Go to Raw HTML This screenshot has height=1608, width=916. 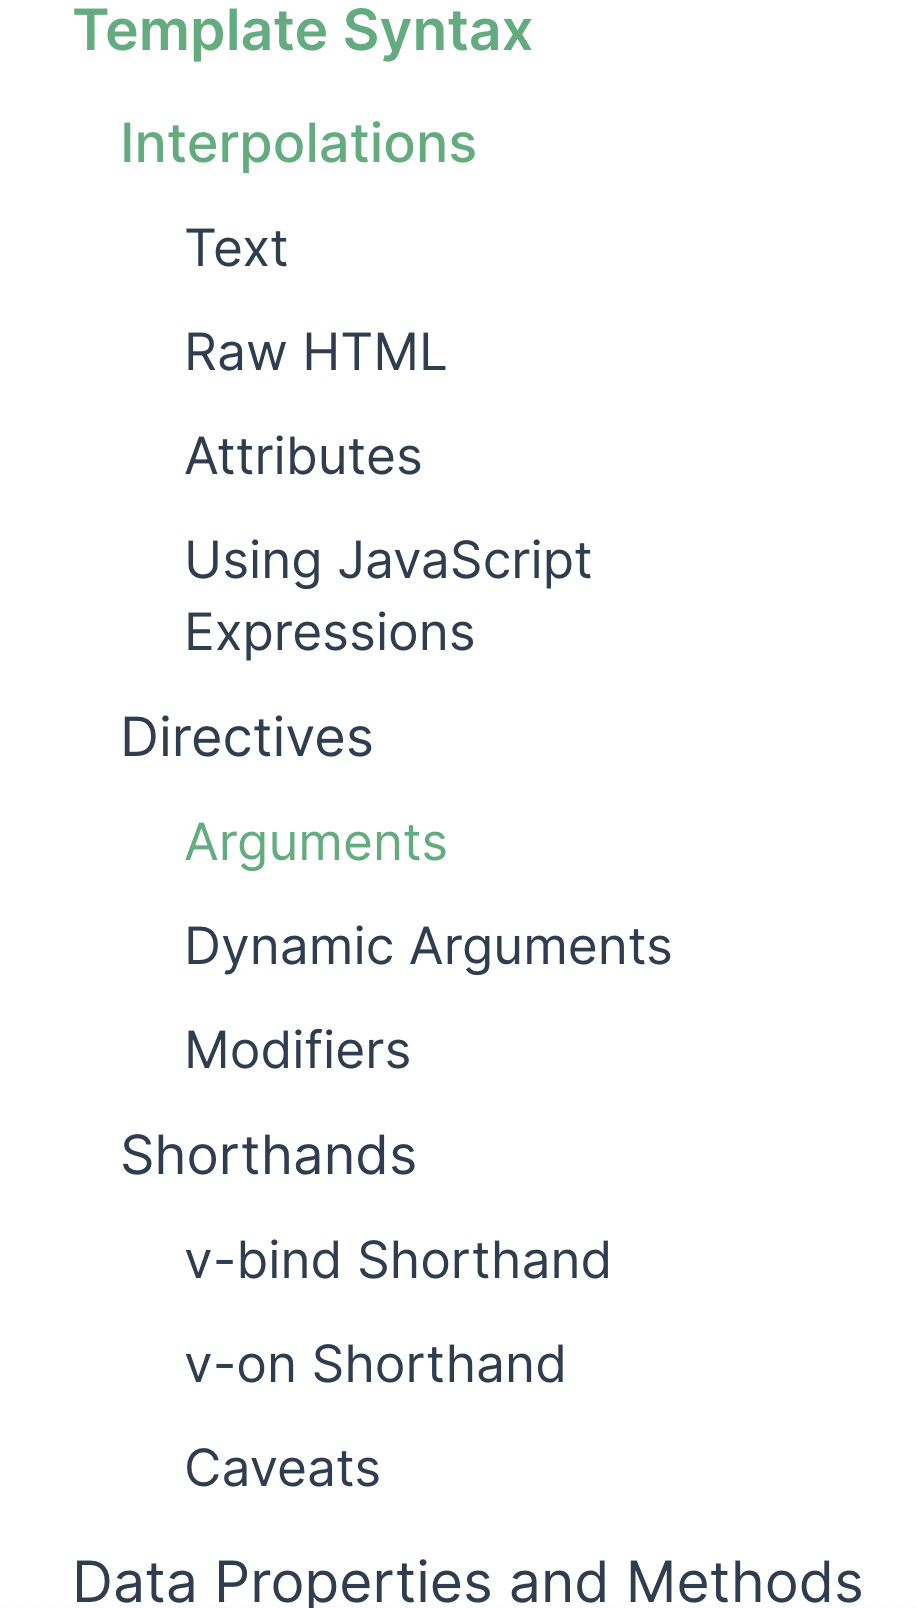(x=315, y=352)
